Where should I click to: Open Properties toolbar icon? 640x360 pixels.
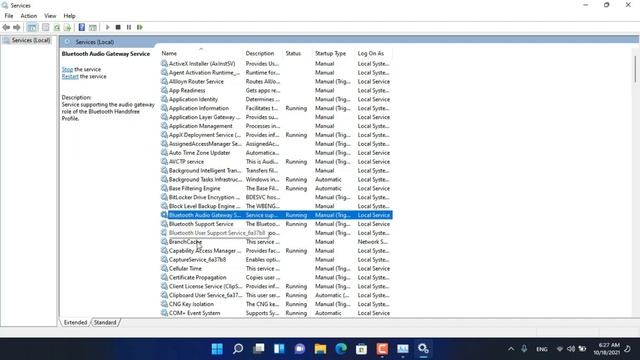(x=46, y=27)
